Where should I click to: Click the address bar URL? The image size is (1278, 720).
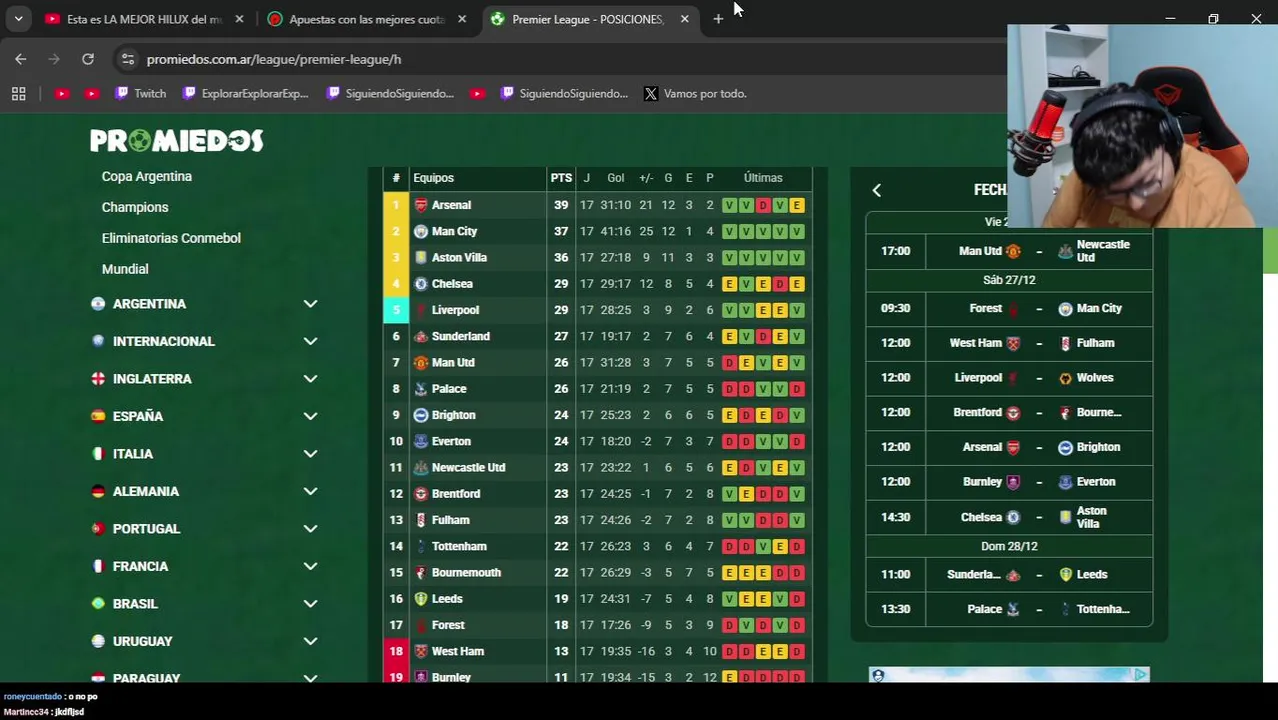[274, 59]
